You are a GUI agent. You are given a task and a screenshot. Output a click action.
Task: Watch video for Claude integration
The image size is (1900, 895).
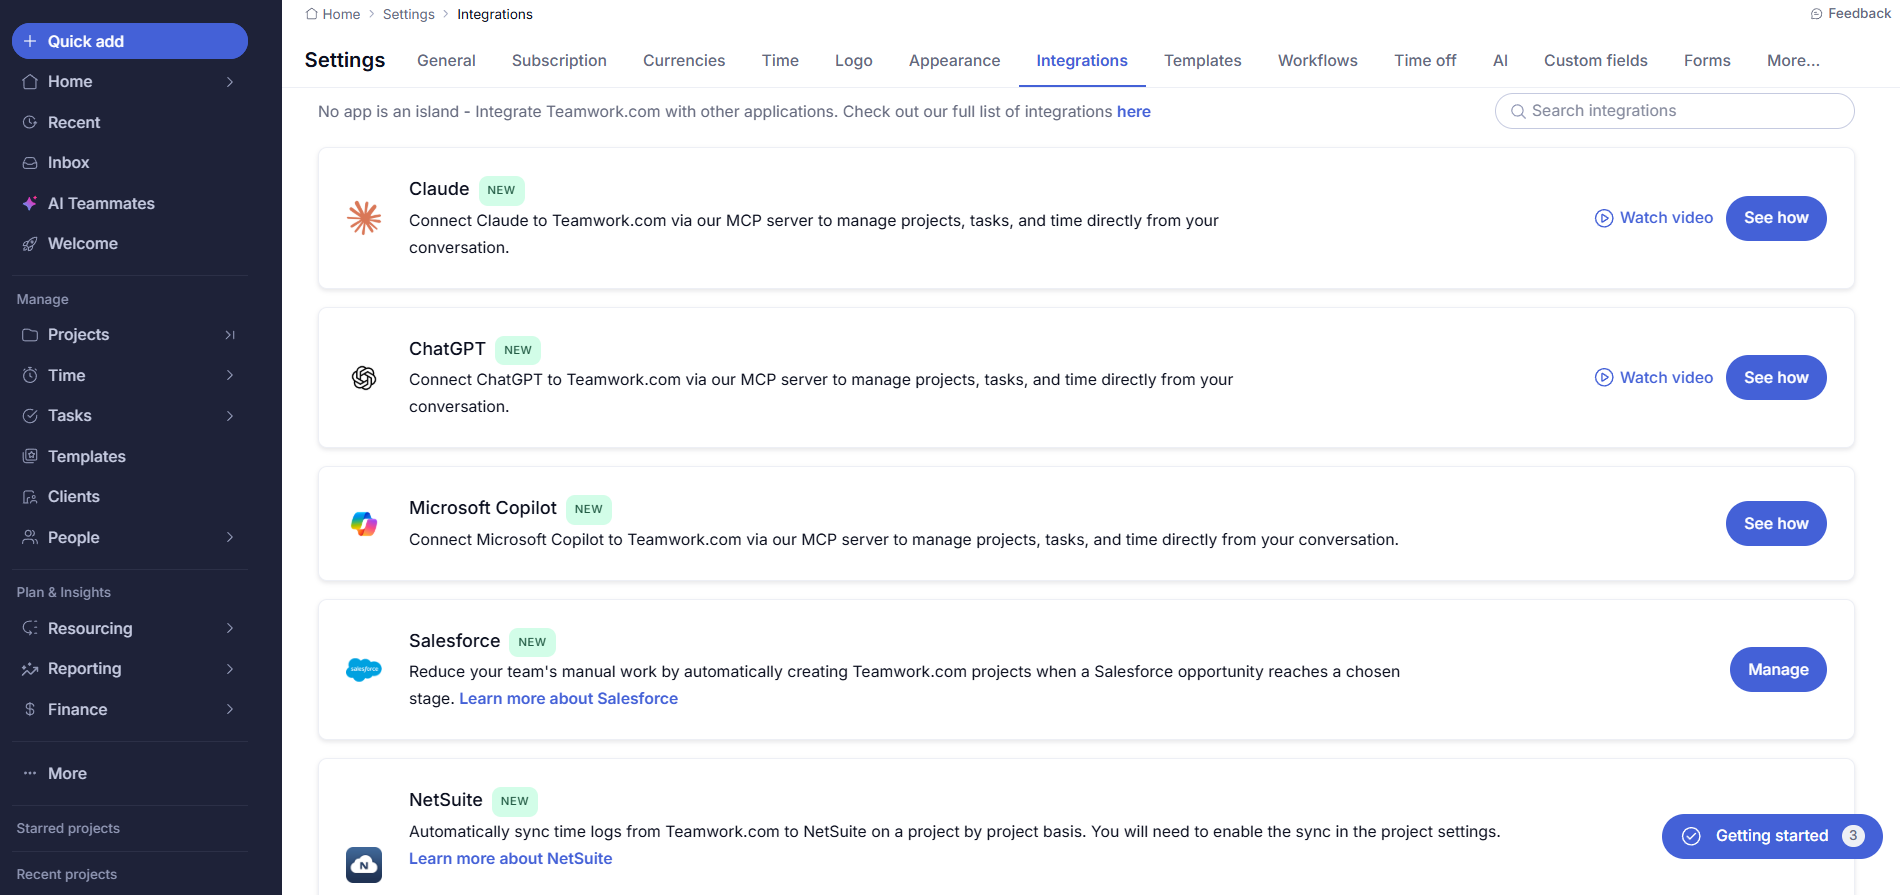(x=1654, y=218)
